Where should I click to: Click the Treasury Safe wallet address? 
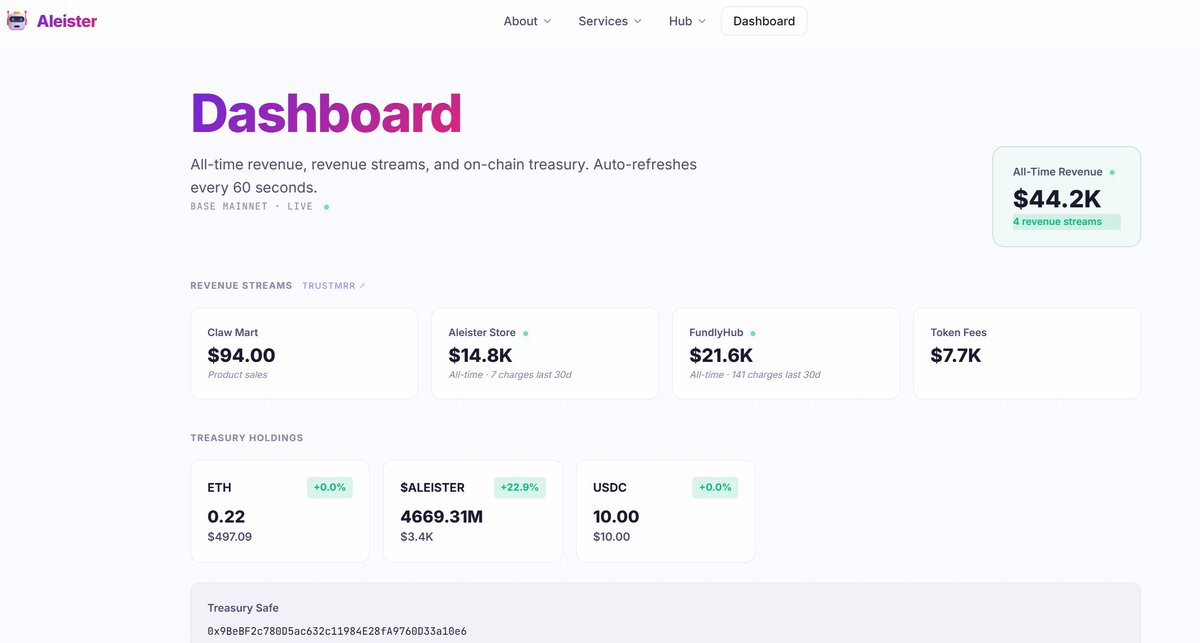point(337,632)
